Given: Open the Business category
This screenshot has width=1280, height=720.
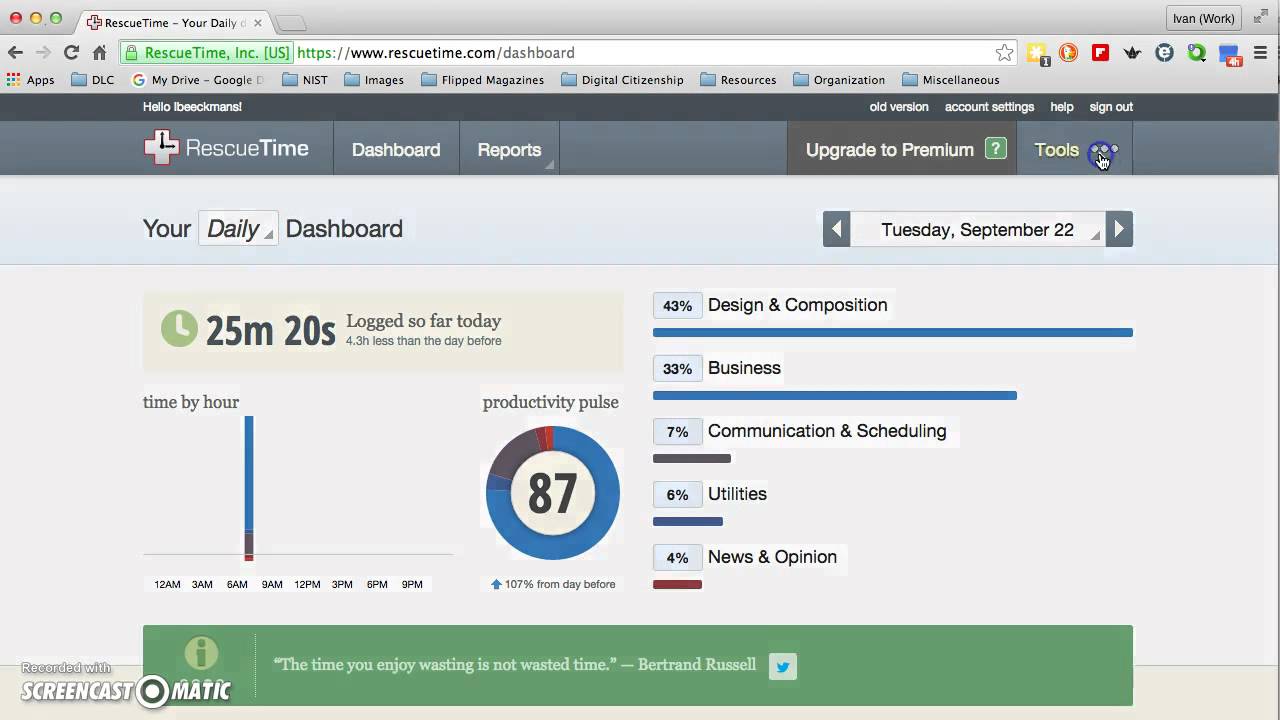Looking at the screenshot, I should coord(744,368).
